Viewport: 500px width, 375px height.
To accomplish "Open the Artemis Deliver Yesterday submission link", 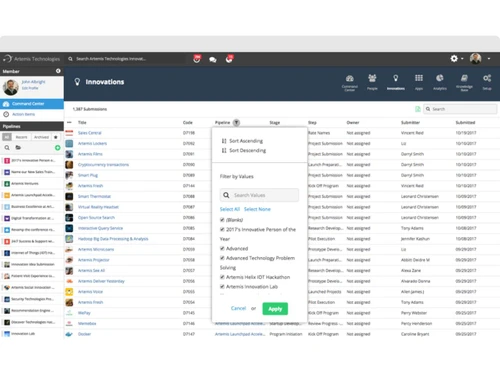I will click(101, 281).
